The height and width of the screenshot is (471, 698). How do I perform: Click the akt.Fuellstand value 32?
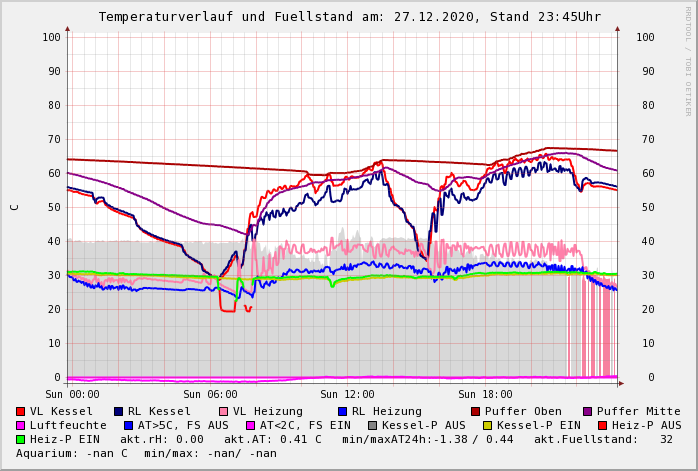tap(666, 439)
